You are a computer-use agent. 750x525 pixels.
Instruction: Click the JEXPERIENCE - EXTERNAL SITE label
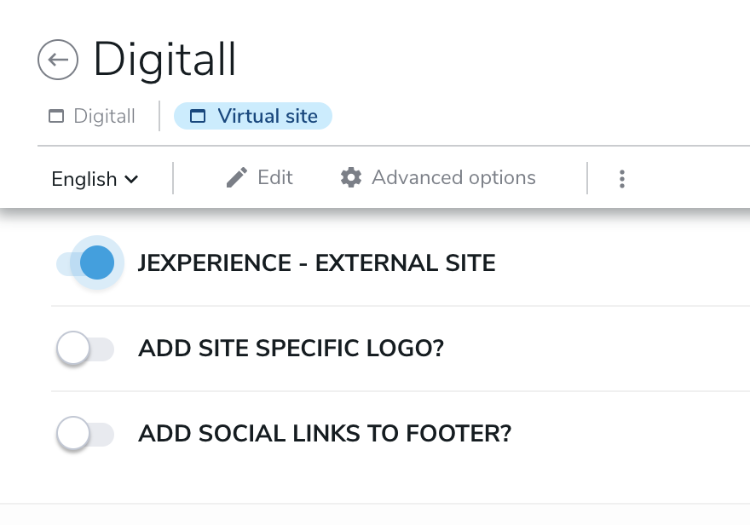[x=317, y=263]
